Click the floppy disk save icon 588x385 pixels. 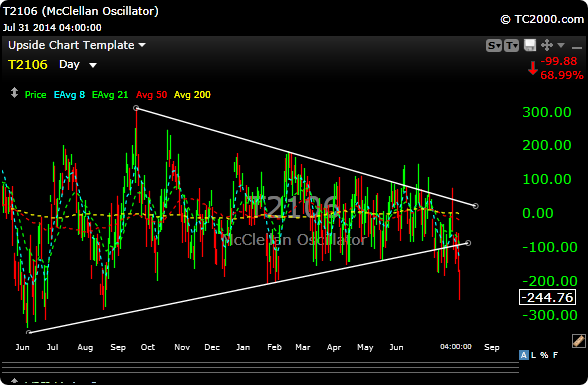(x=530, y=45)
